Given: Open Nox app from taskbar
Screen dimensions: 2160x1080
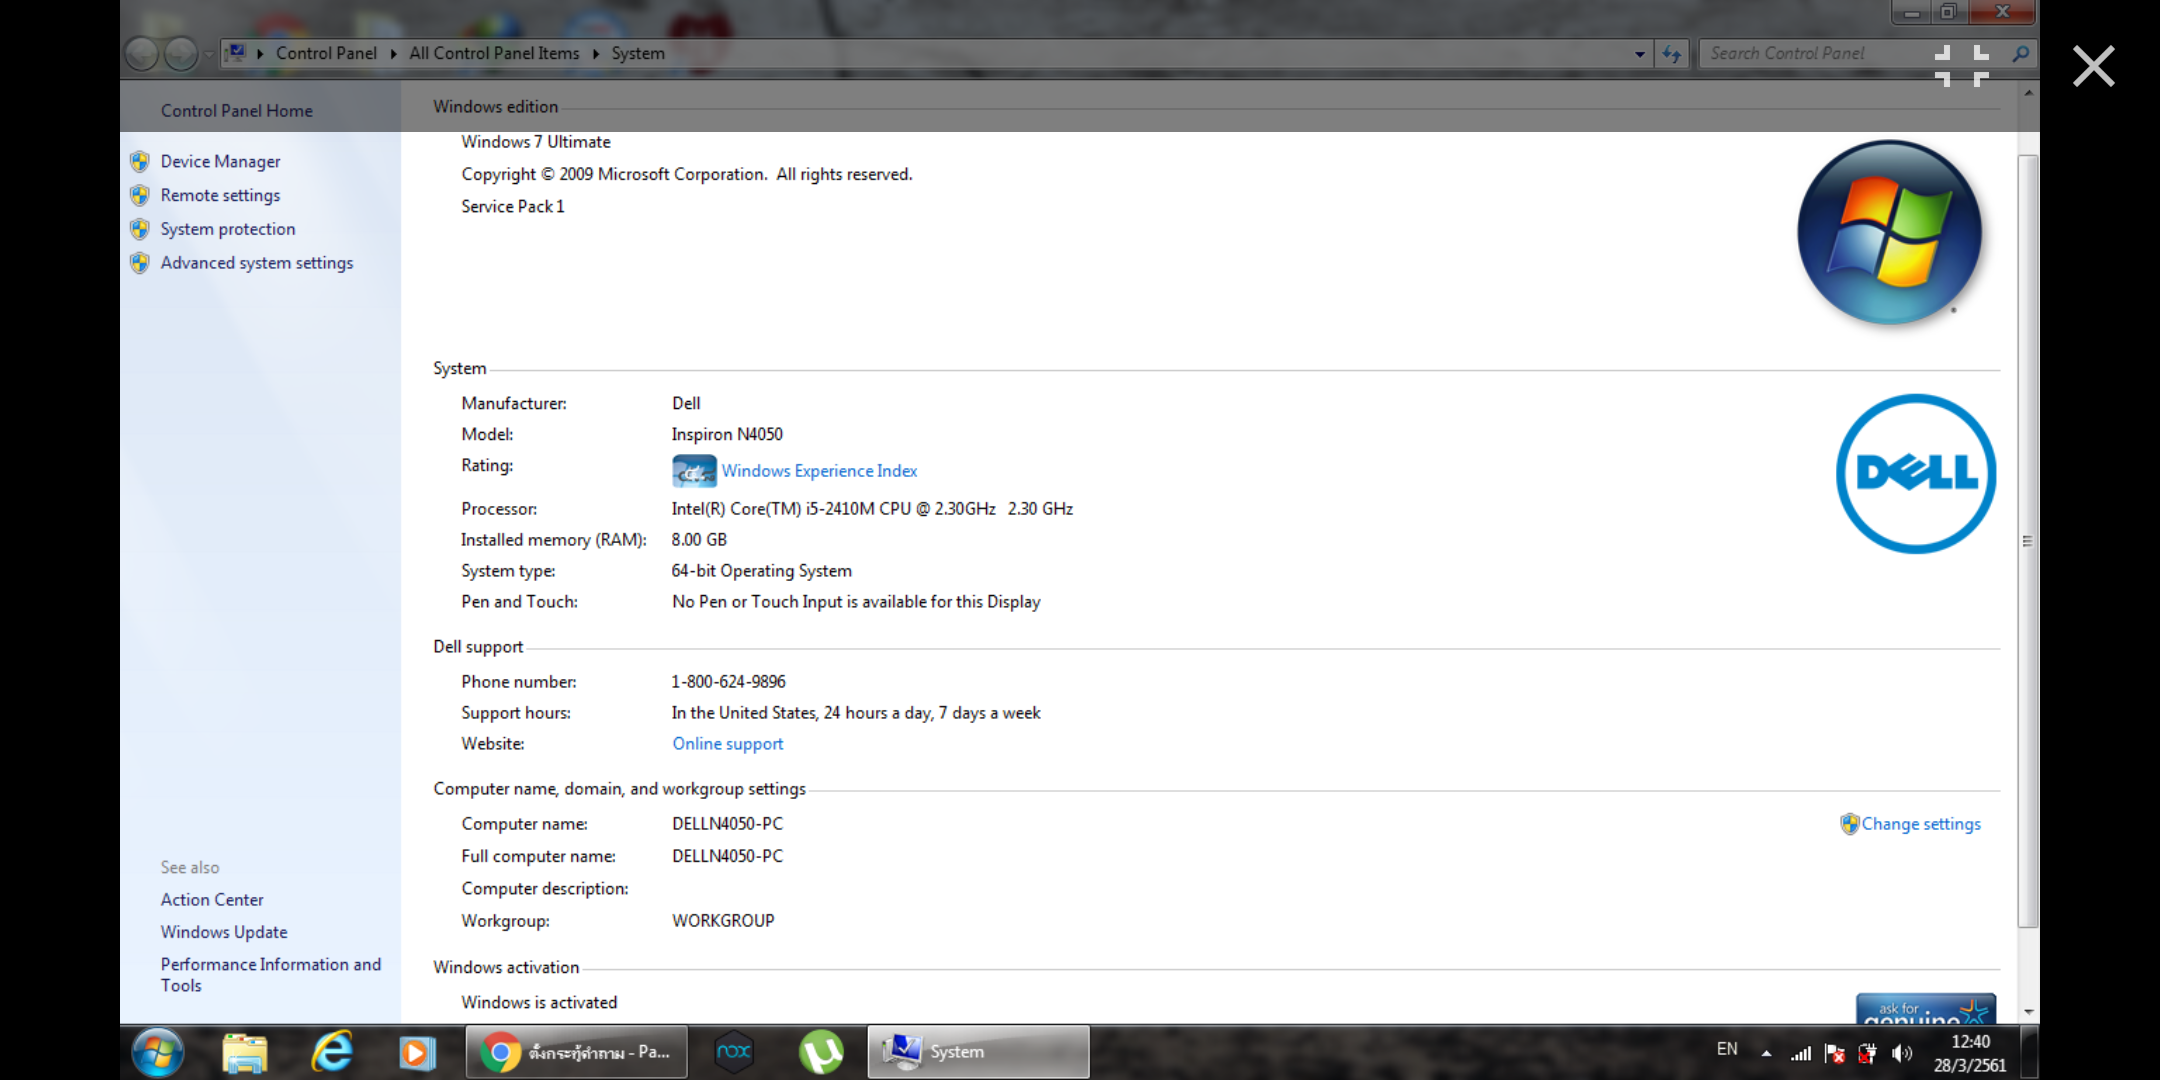Looking at the screenshot, I should click(734, 1052).
